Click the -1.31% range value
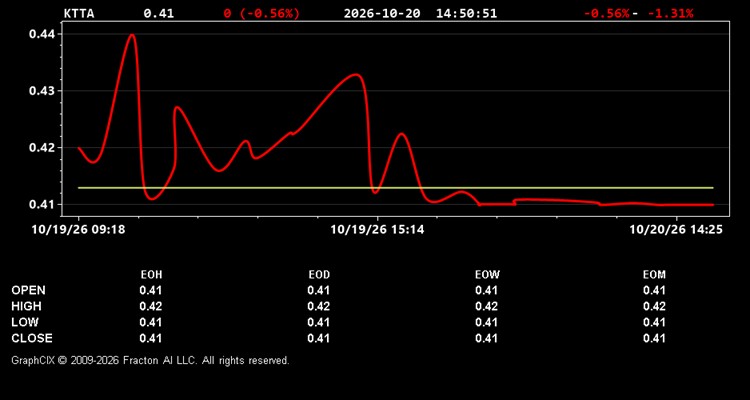 (x=671, y=13)
